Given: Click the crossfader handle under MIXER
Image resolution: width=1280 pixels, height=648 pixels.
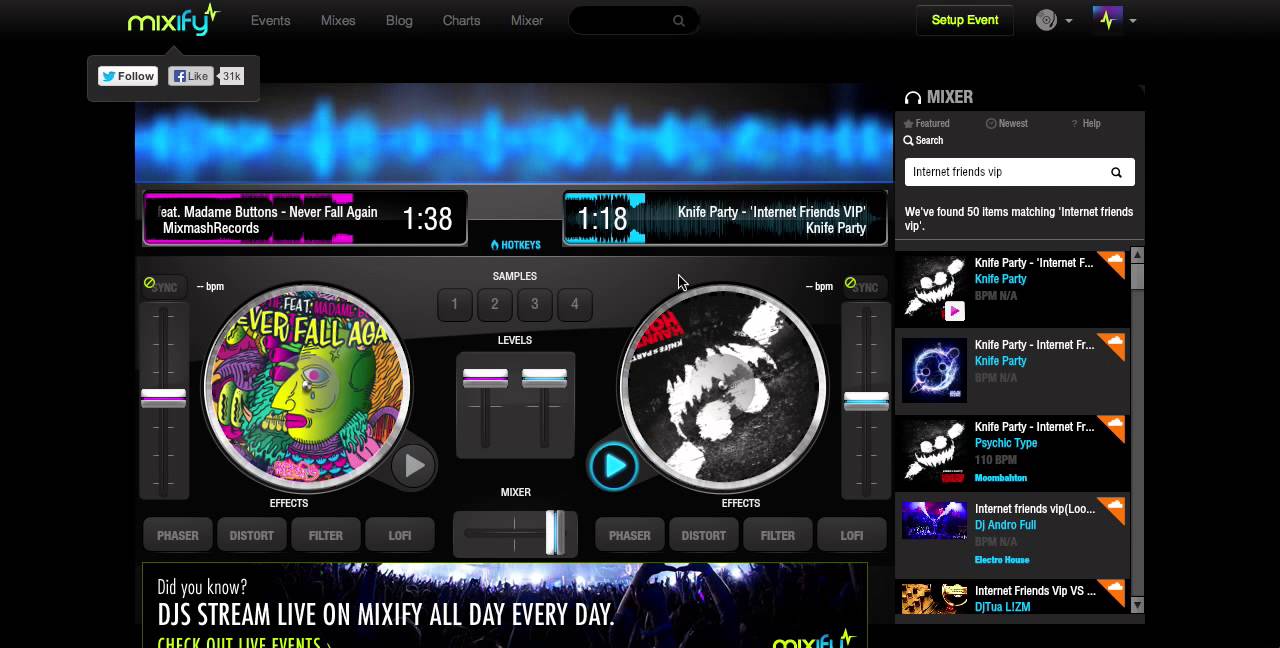Looking at the screenshot, I should point(555,533).
